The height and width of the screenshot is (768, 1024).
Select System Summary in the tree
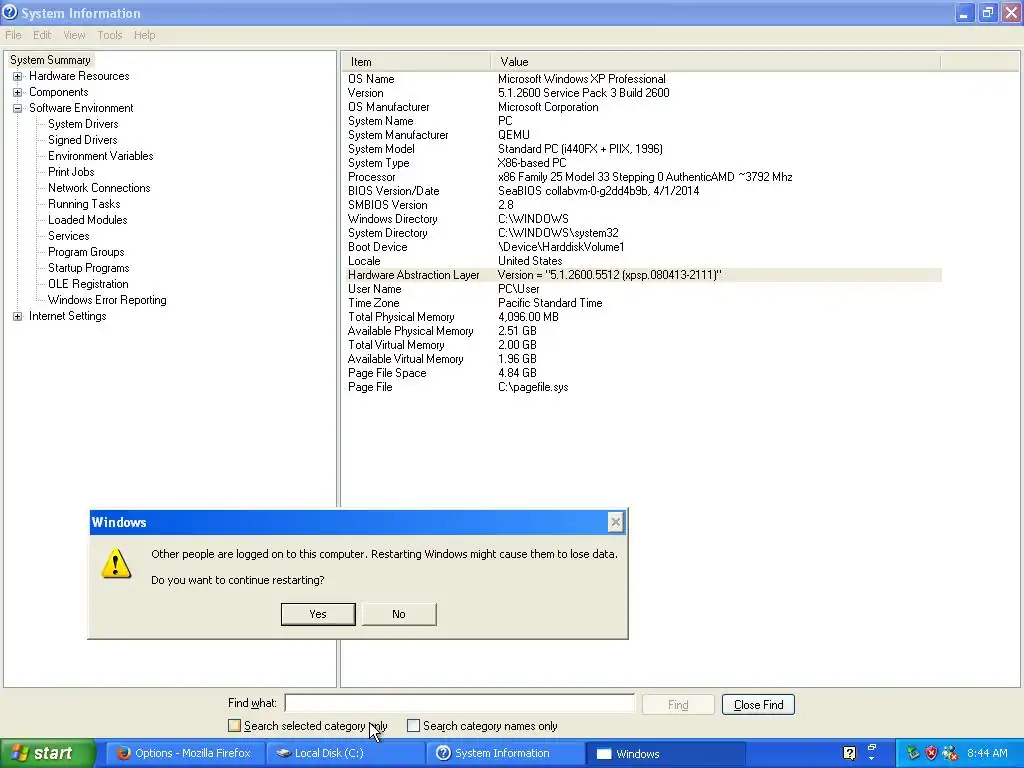tap(50, 60)
